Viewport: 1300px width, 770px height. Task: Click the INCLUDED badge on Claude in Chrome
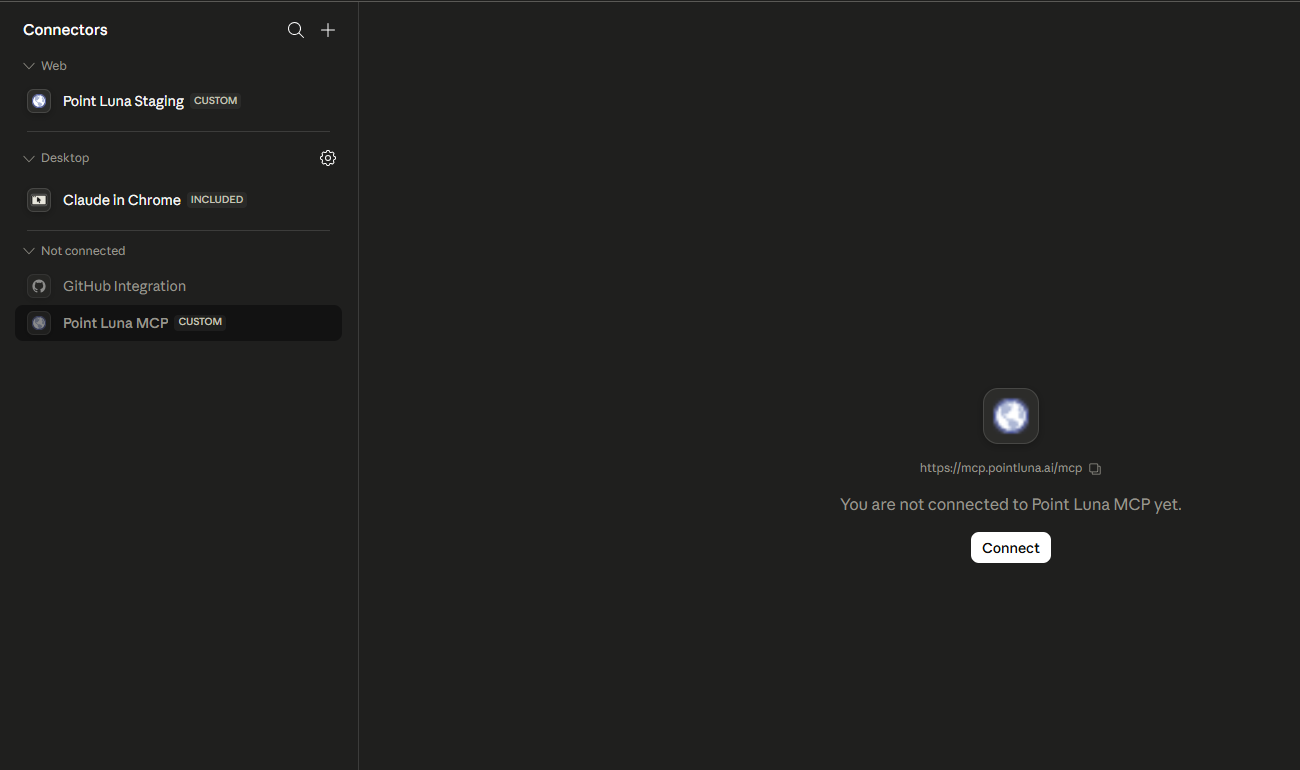pos(217,200)
